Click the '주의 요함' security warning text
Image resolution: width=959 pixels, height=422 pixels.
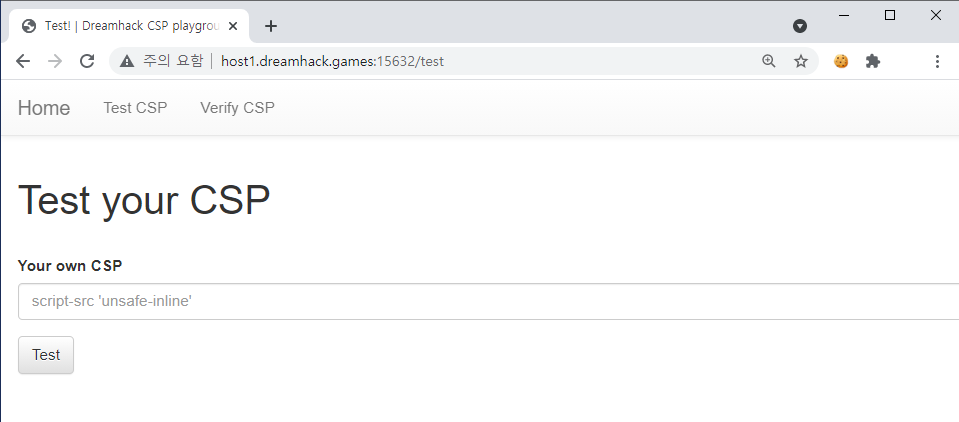tap(172, 61)
